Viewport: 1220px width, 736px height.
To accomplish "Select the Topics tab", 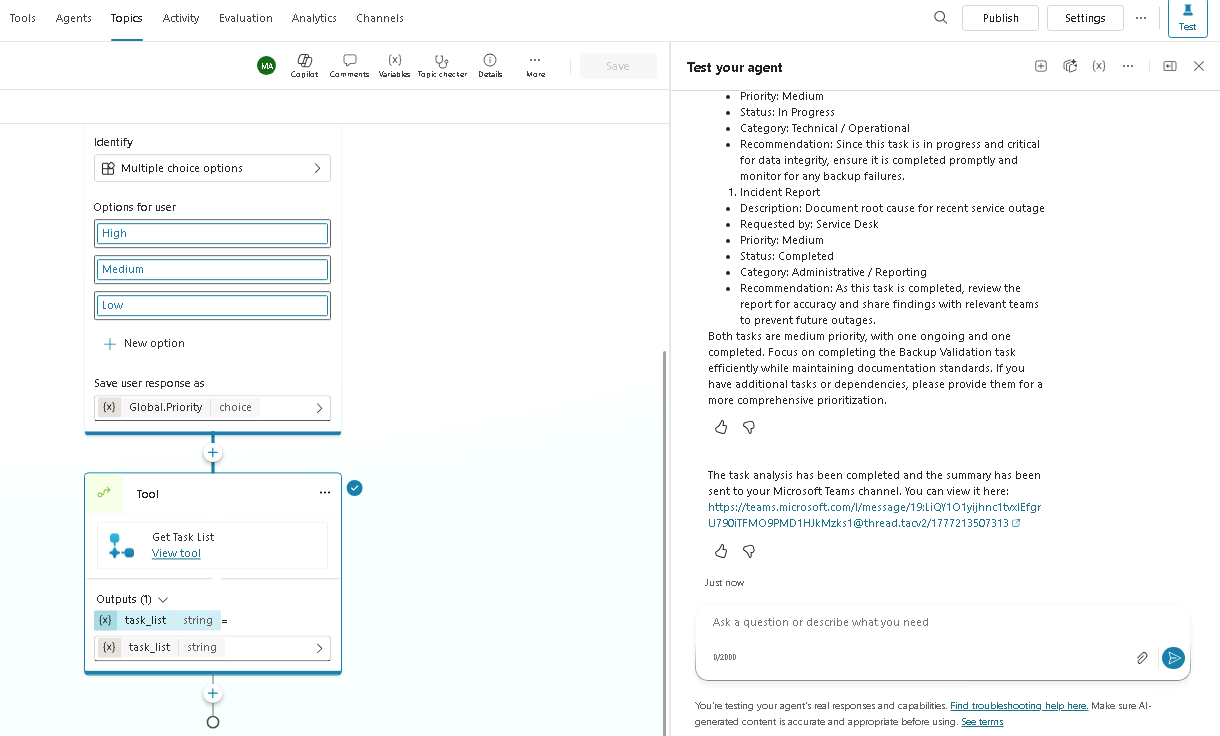I will click(x=126, y=18).
